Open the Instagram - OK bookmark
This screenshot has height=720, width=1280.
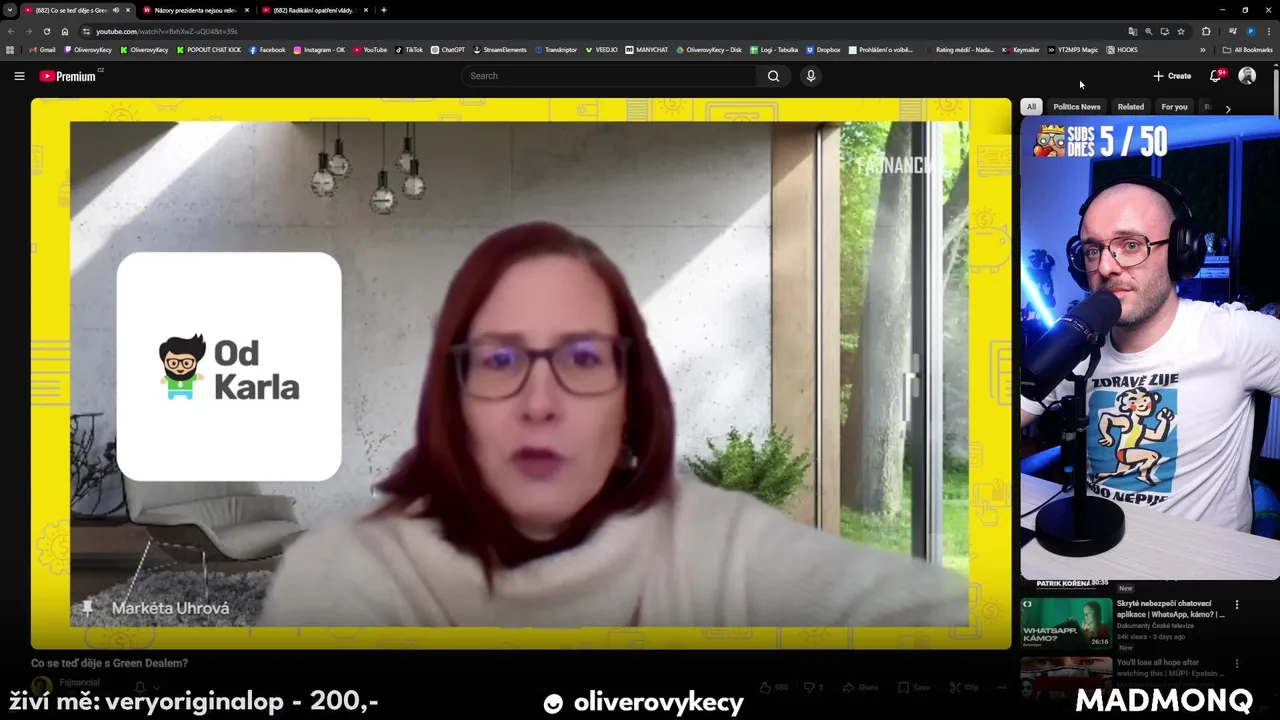click(319, 50)
